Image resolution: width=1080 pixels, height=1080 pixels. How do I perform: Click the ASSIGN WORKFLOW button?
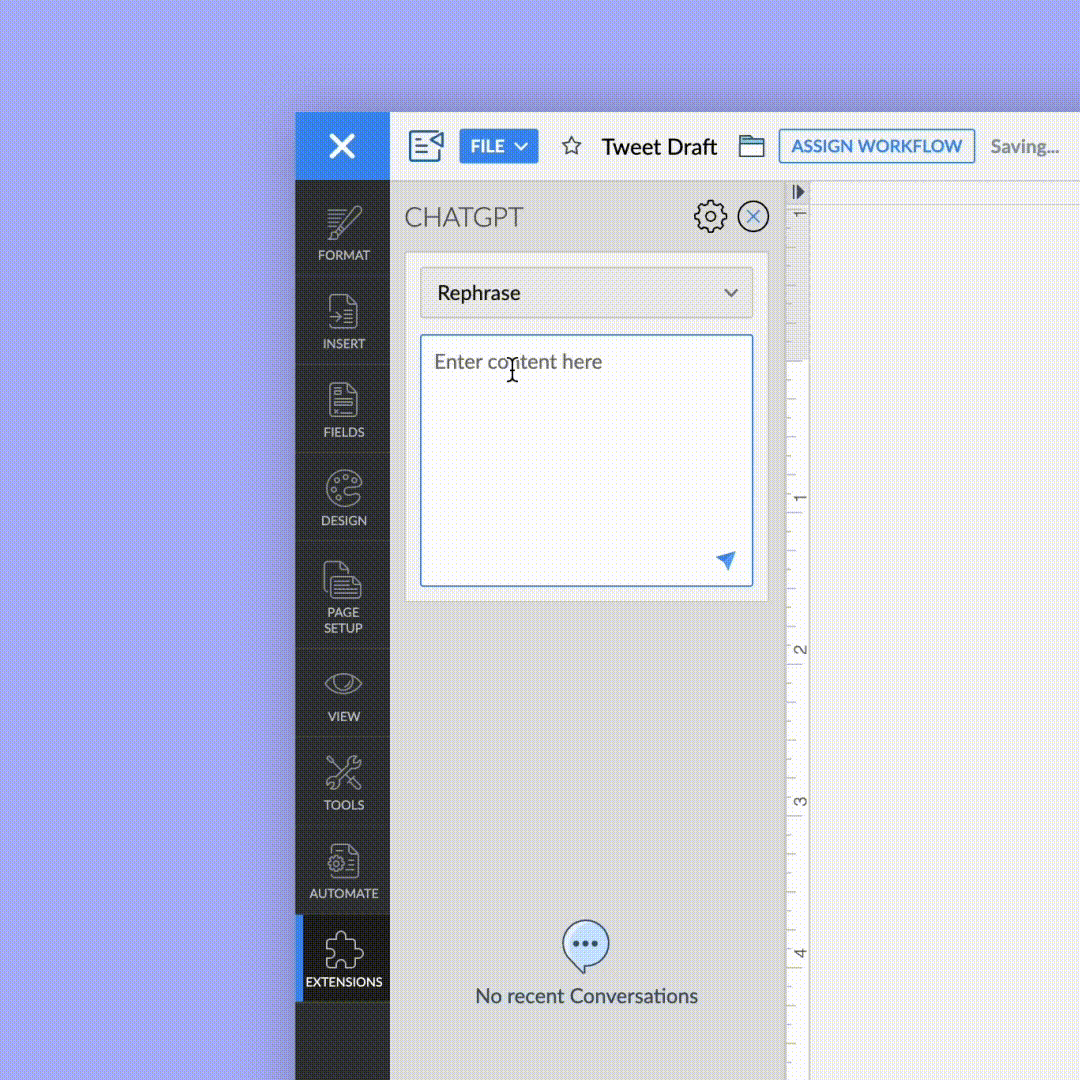pyautogui.click(x=876, y=146)
